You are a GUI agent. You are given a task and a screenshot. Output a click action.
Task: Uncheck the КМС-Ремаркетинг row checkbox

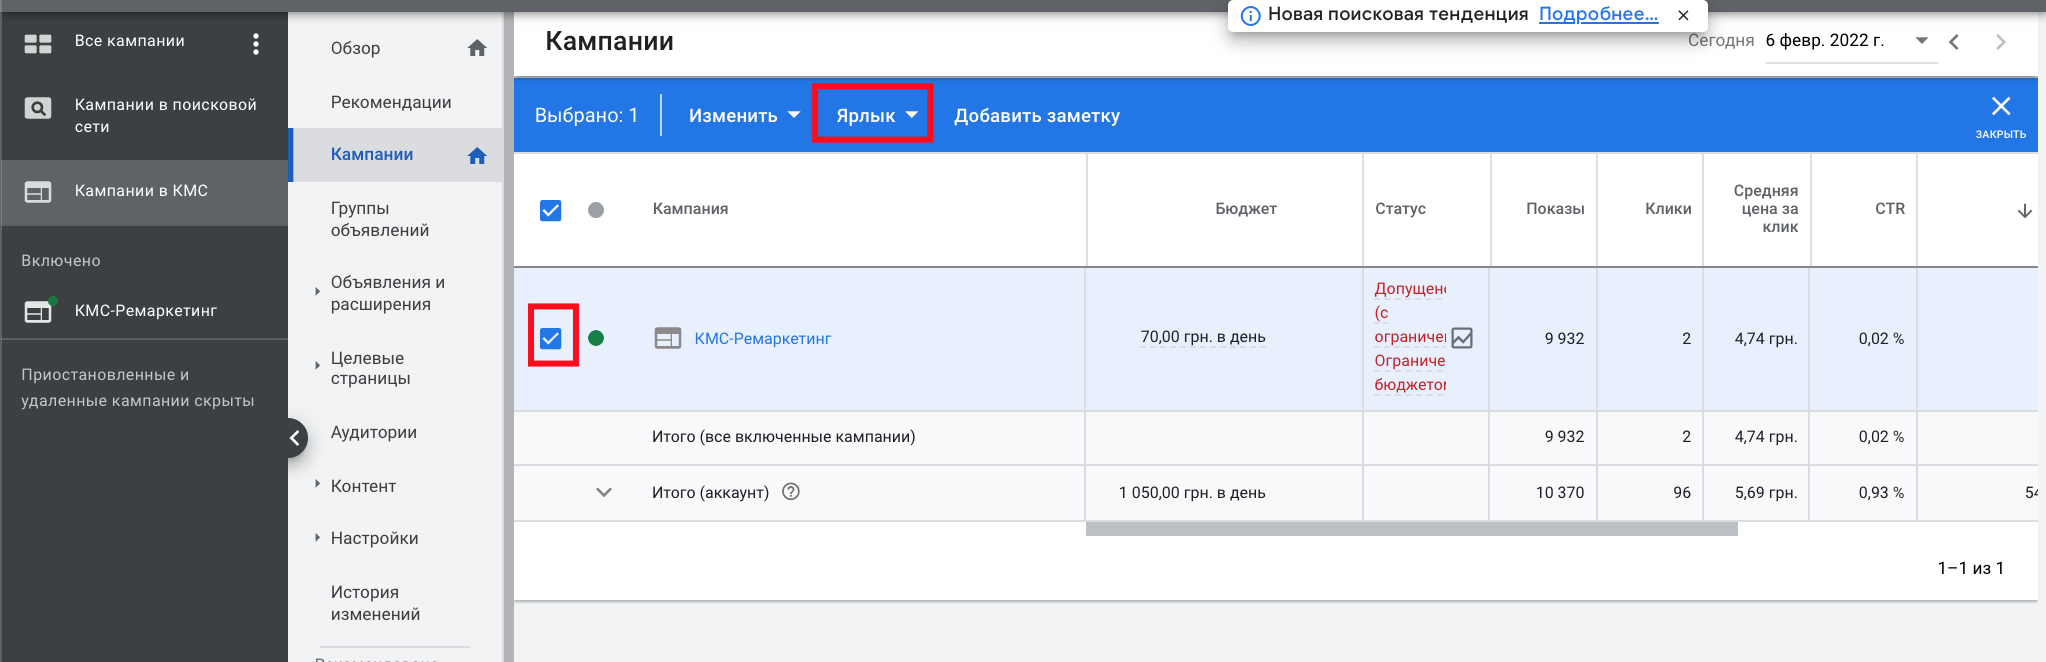pos(551,338)
